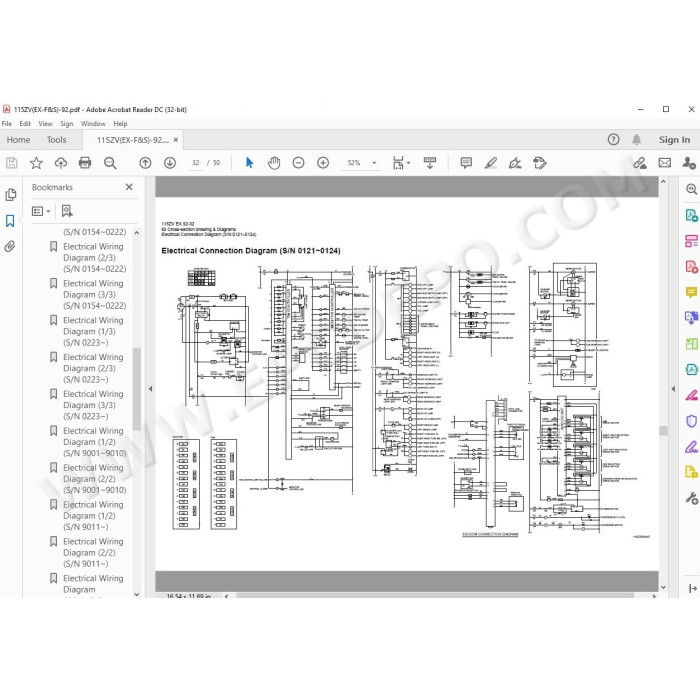Click the upload to cloud icon
Viewport: 700px width, 700px height.
61,163
